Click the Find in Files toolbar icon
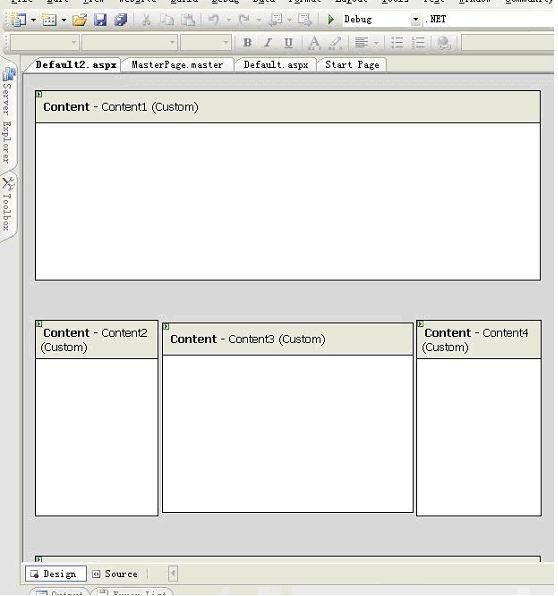 tap(304, 19)
